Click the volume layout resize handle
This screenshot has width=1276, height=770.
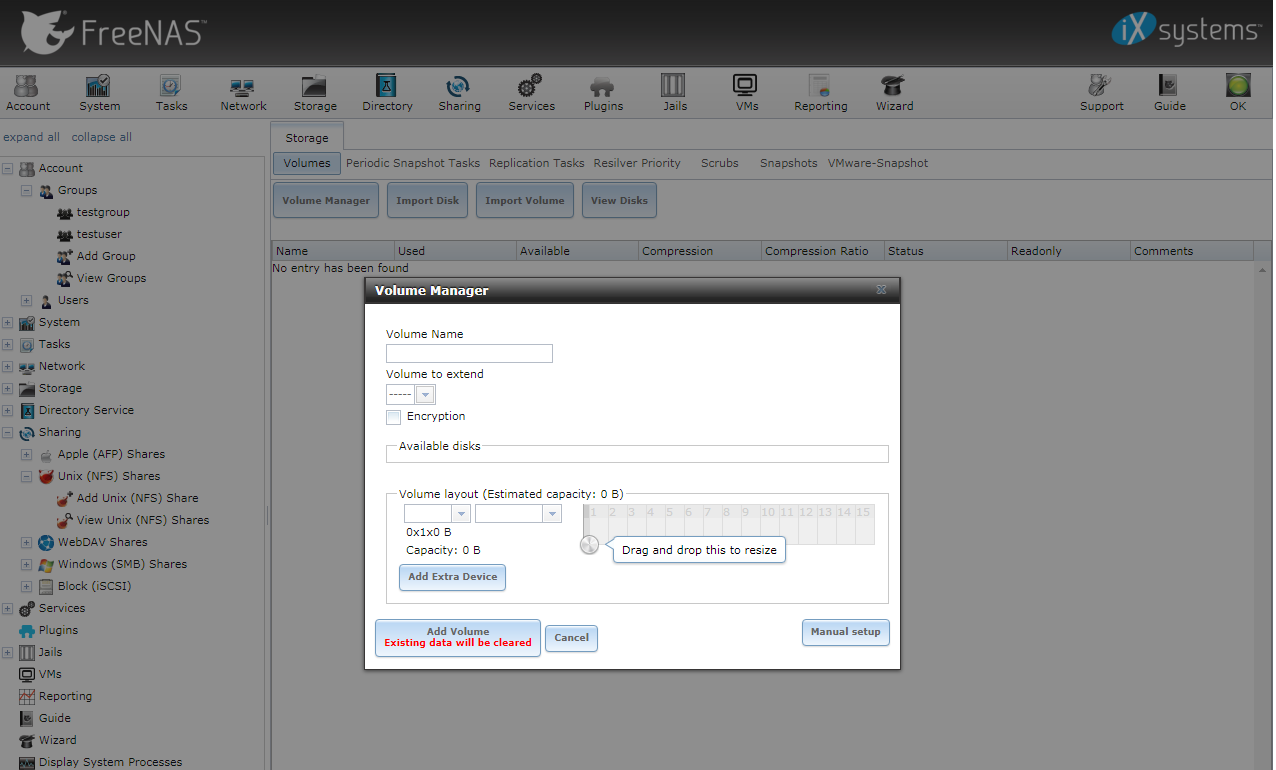(x=590, y=545)
